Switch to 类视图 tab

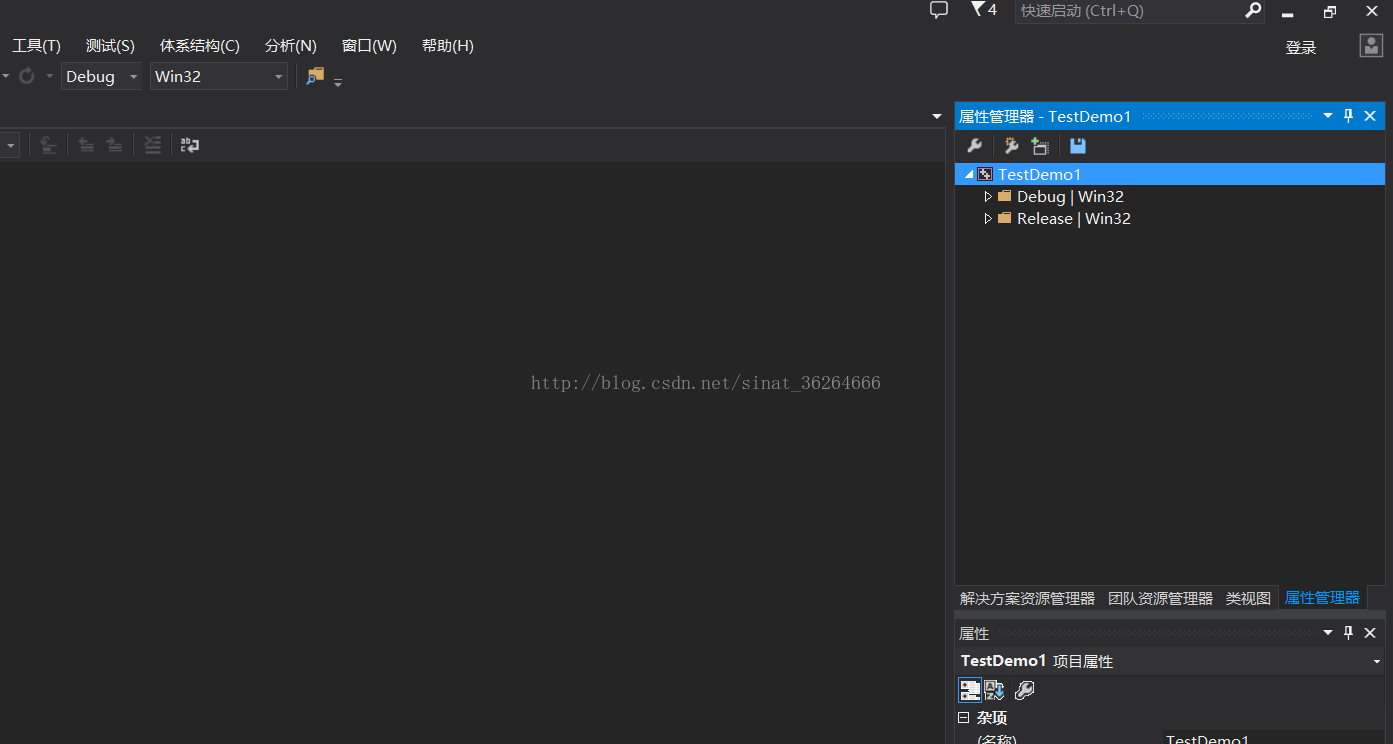[1248, 598]
